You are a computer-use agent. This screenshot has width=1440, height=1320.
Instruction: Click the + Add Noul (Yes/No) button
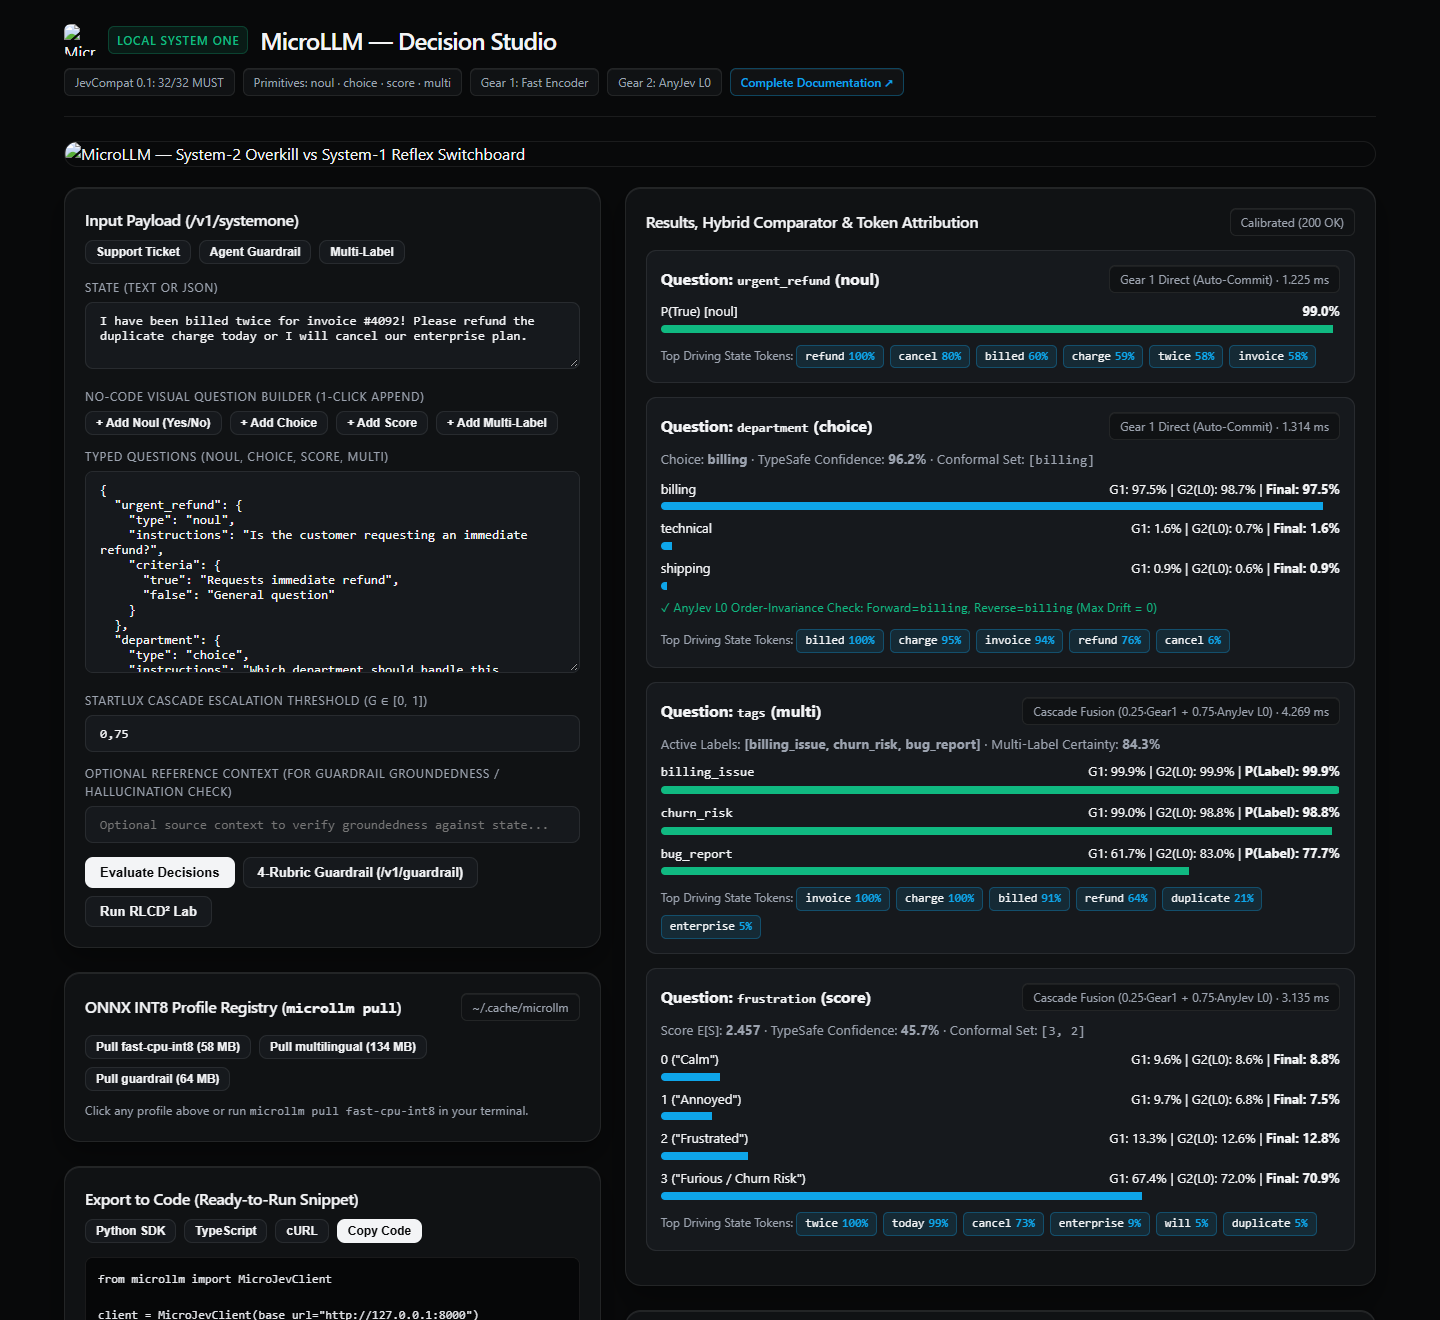(153, 423)
